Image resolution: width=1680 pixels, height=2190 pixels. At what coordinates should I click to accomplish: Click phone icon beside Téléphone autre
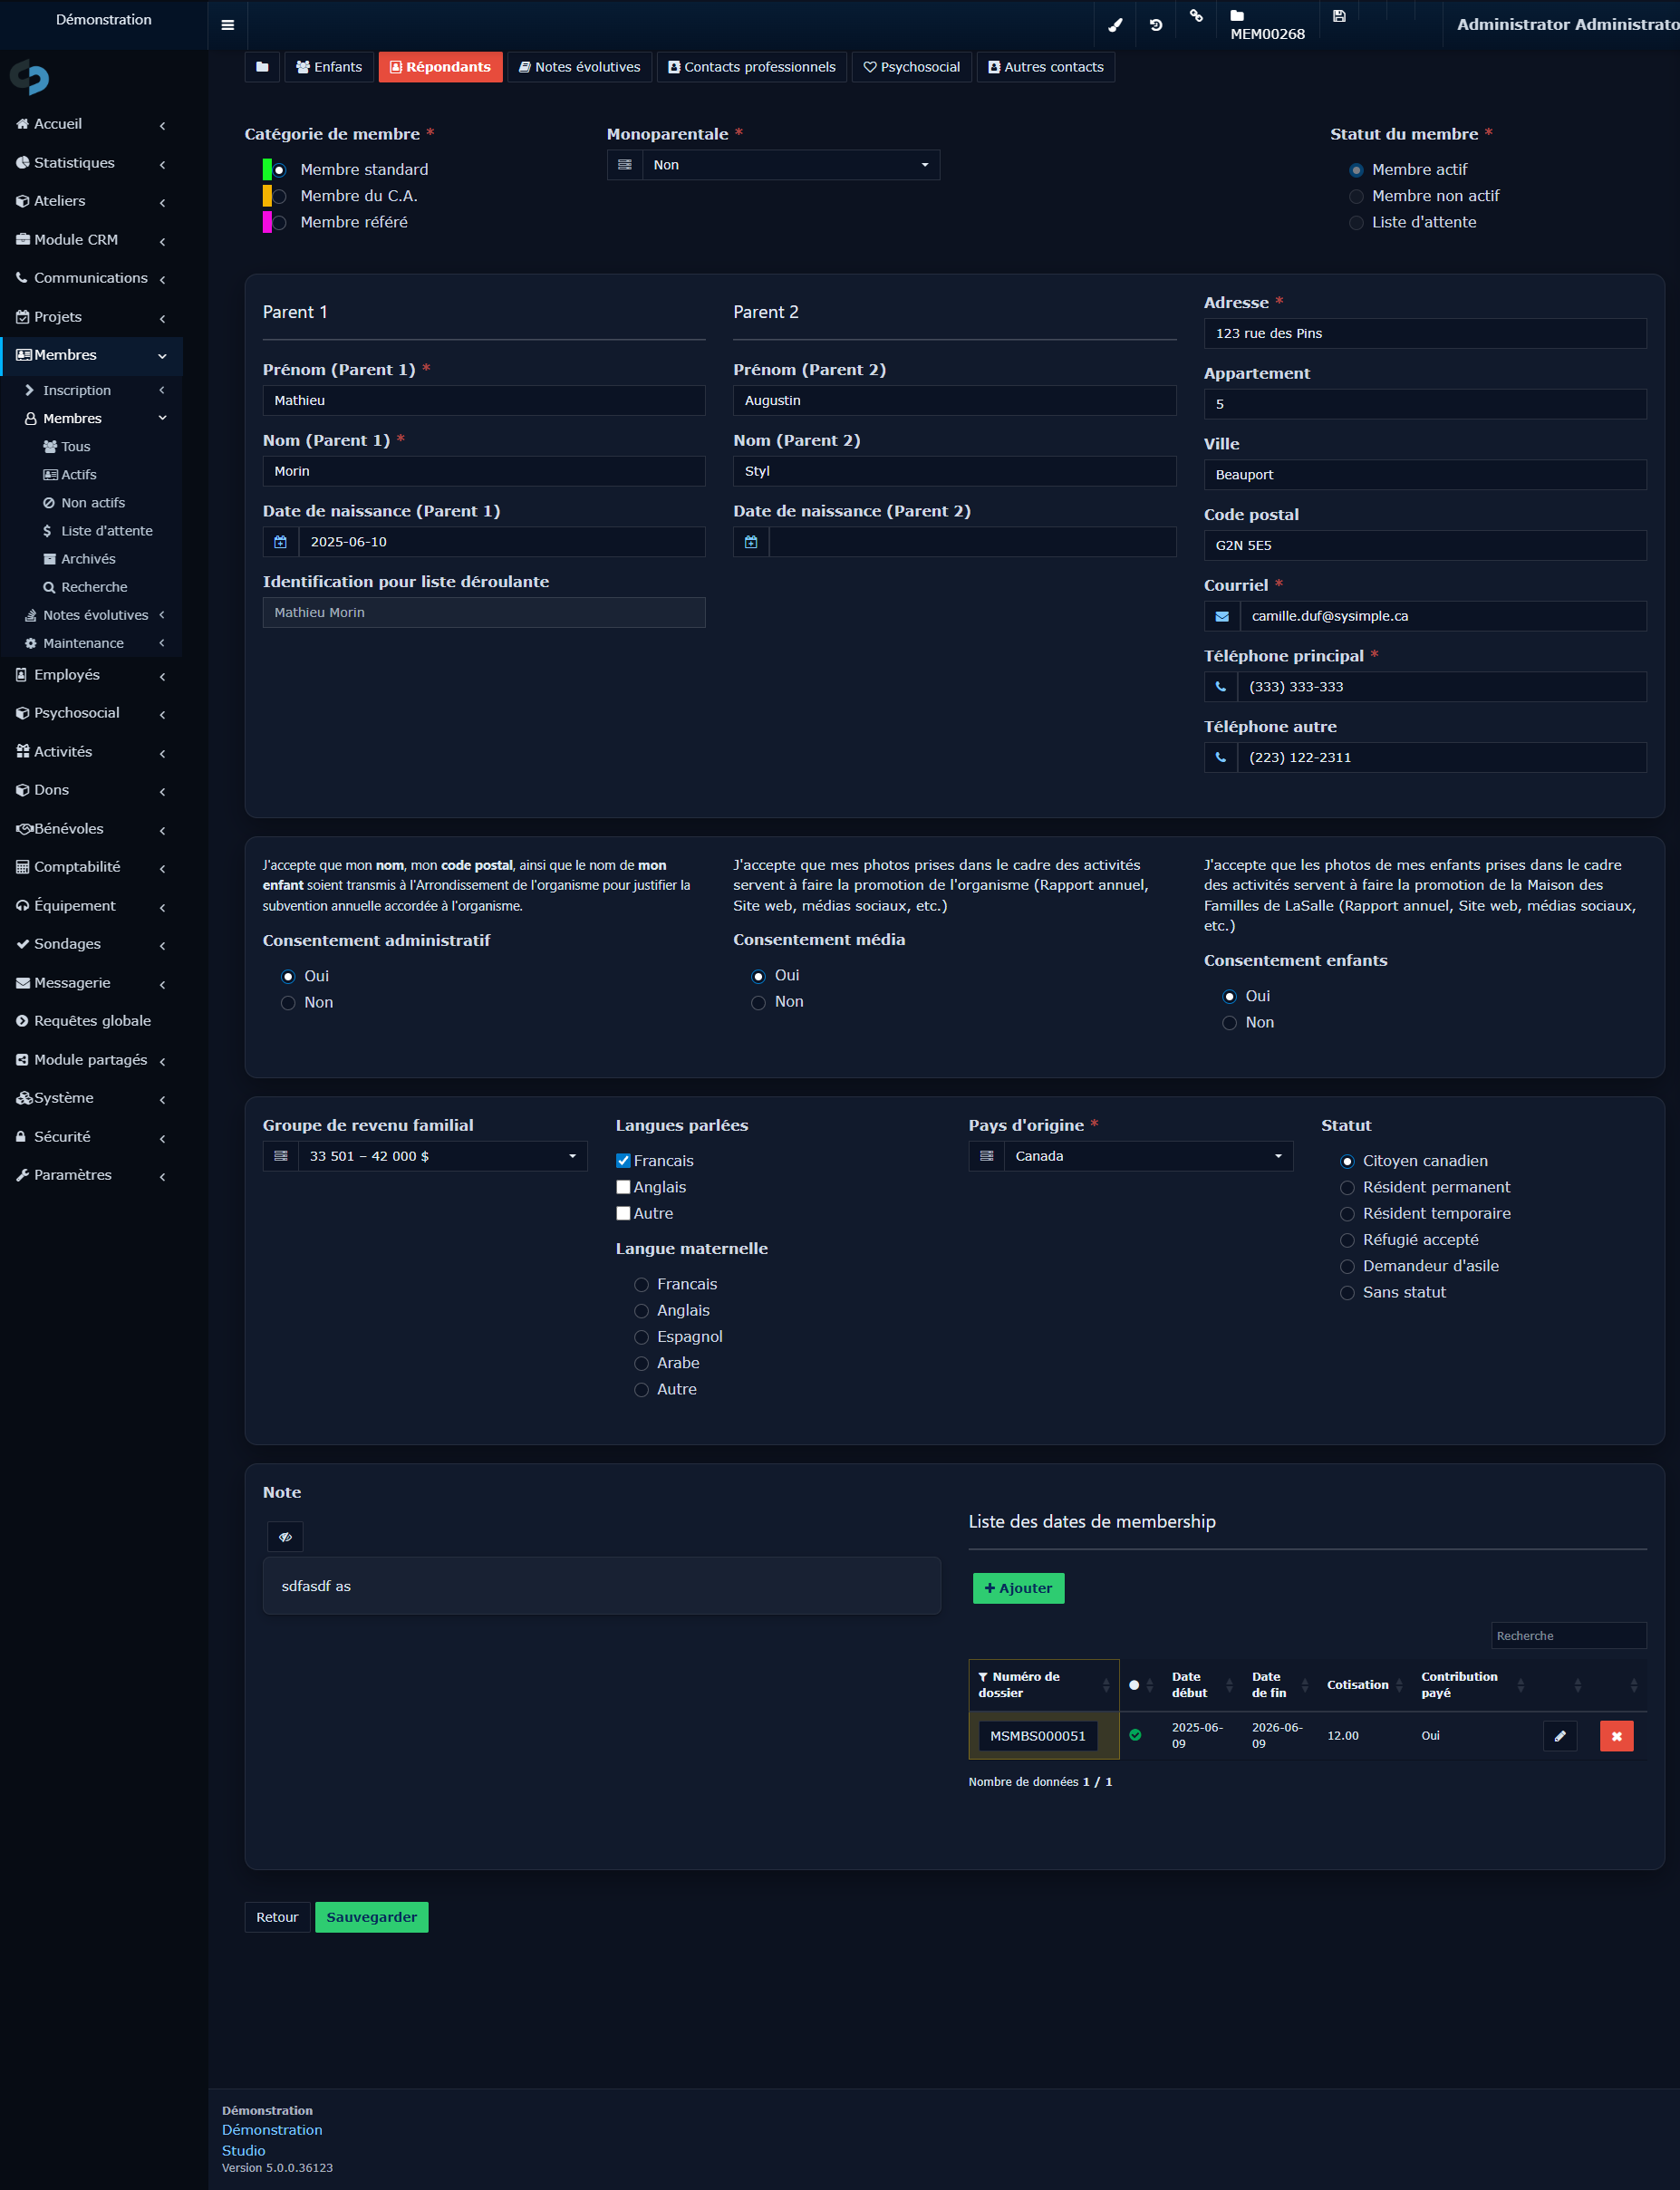1221,757
